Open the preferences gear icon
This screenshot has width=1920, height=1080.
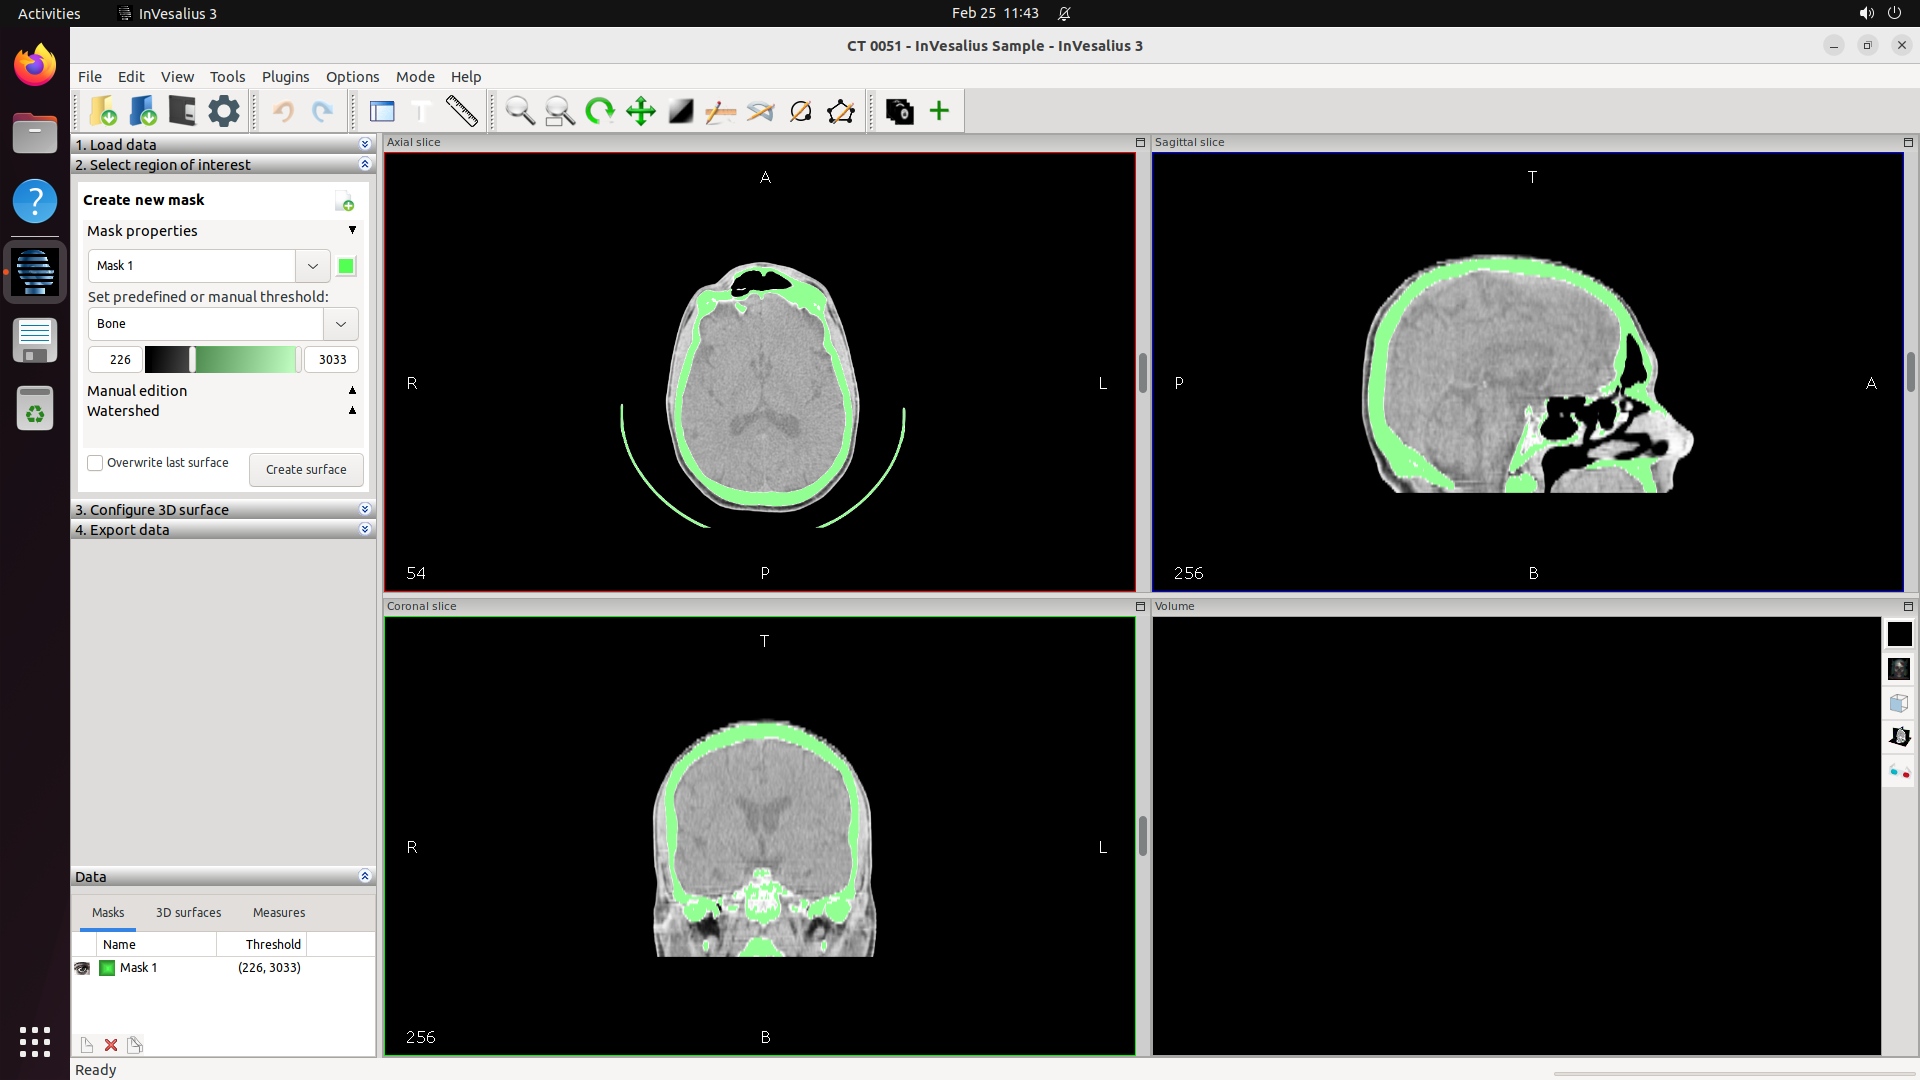point(223,111)
